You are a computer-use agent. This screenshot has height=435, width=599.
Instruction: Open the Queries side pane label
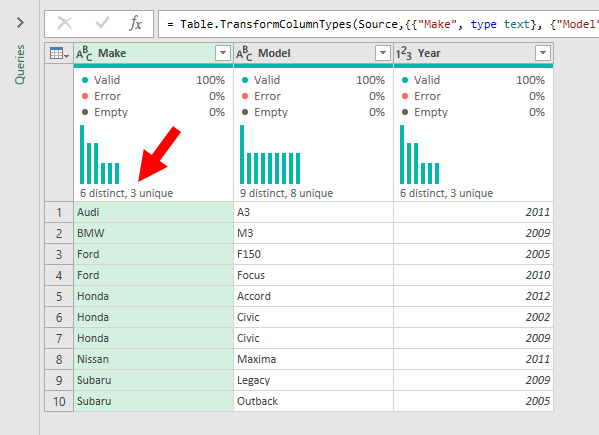click(20, 65)
